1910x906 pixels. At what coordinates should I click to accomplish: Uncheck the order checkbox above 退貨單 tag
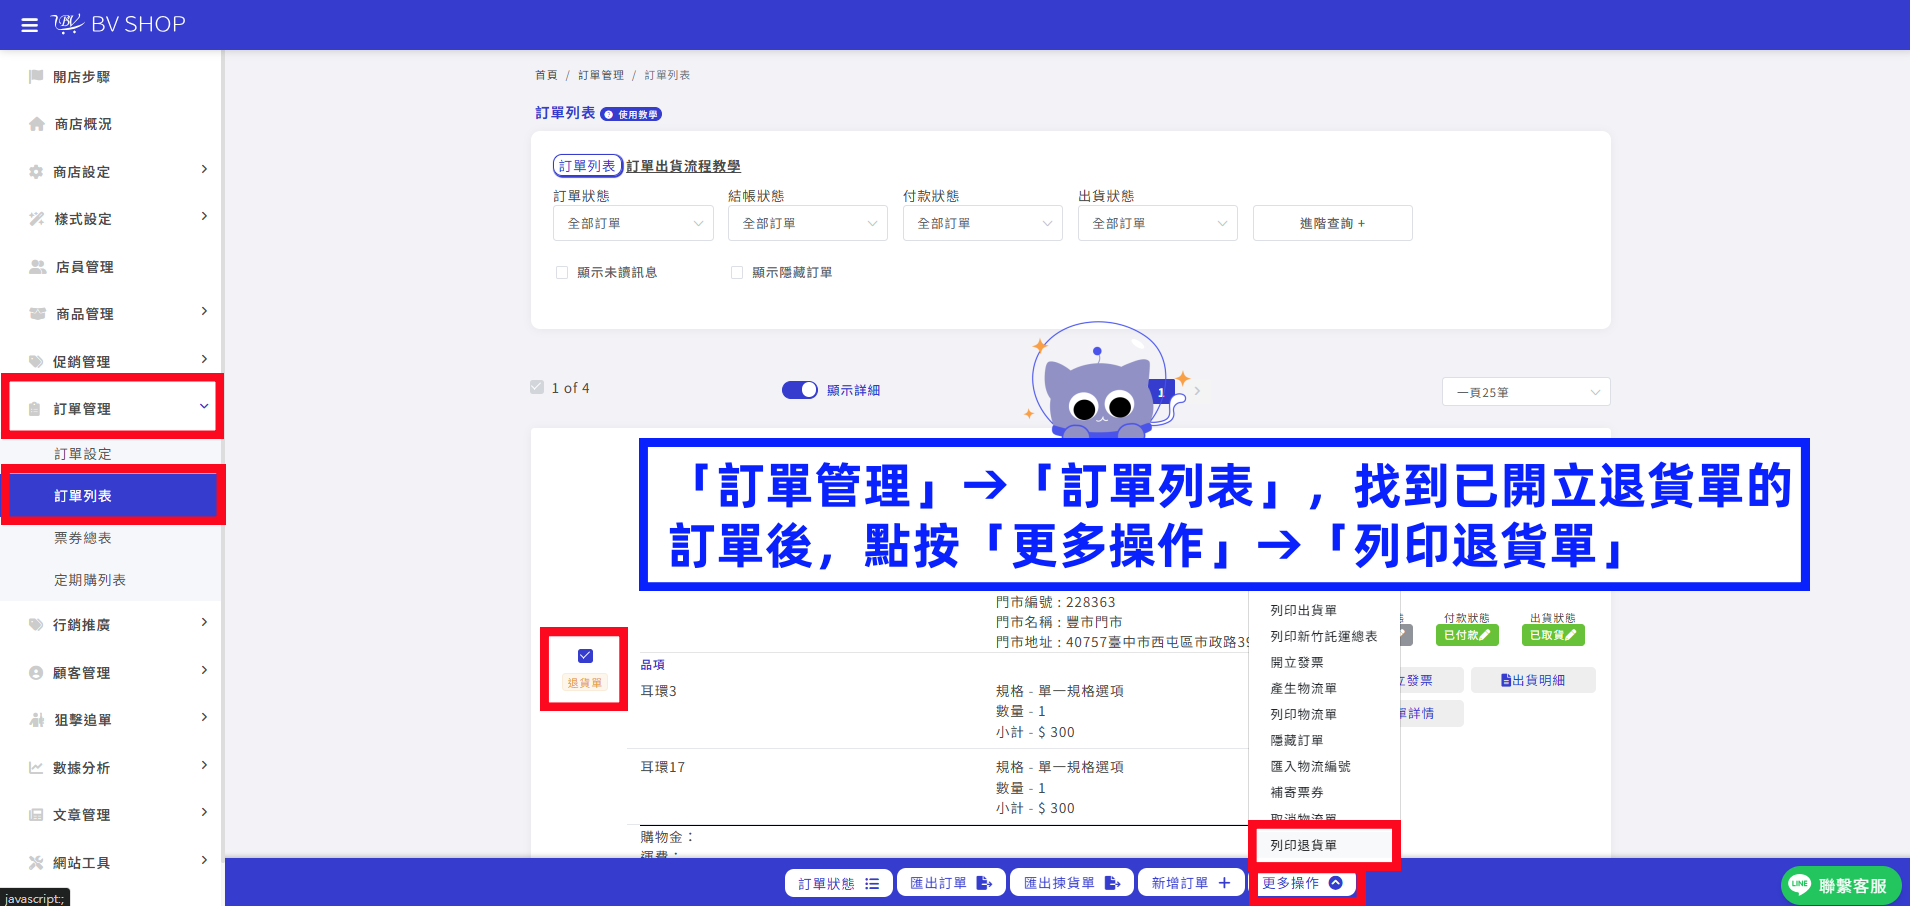586,656
